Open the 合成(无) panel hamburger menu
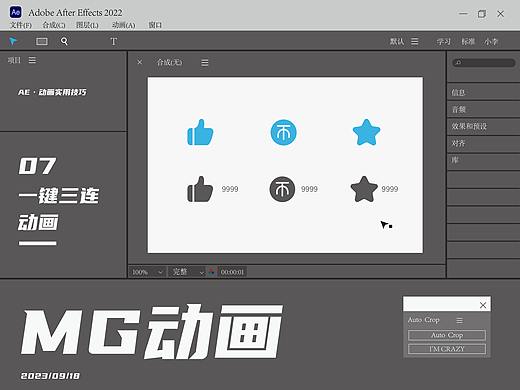 [205, 63]
